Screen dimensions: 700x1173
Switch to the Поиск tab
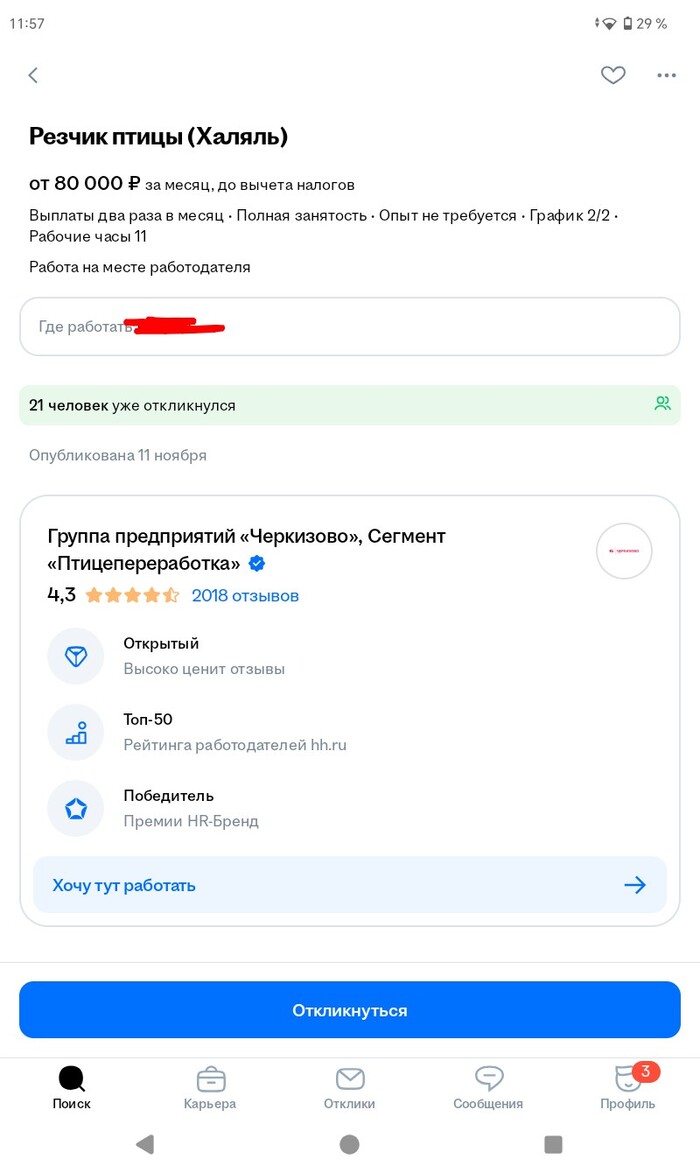(x=71, y=1090)
